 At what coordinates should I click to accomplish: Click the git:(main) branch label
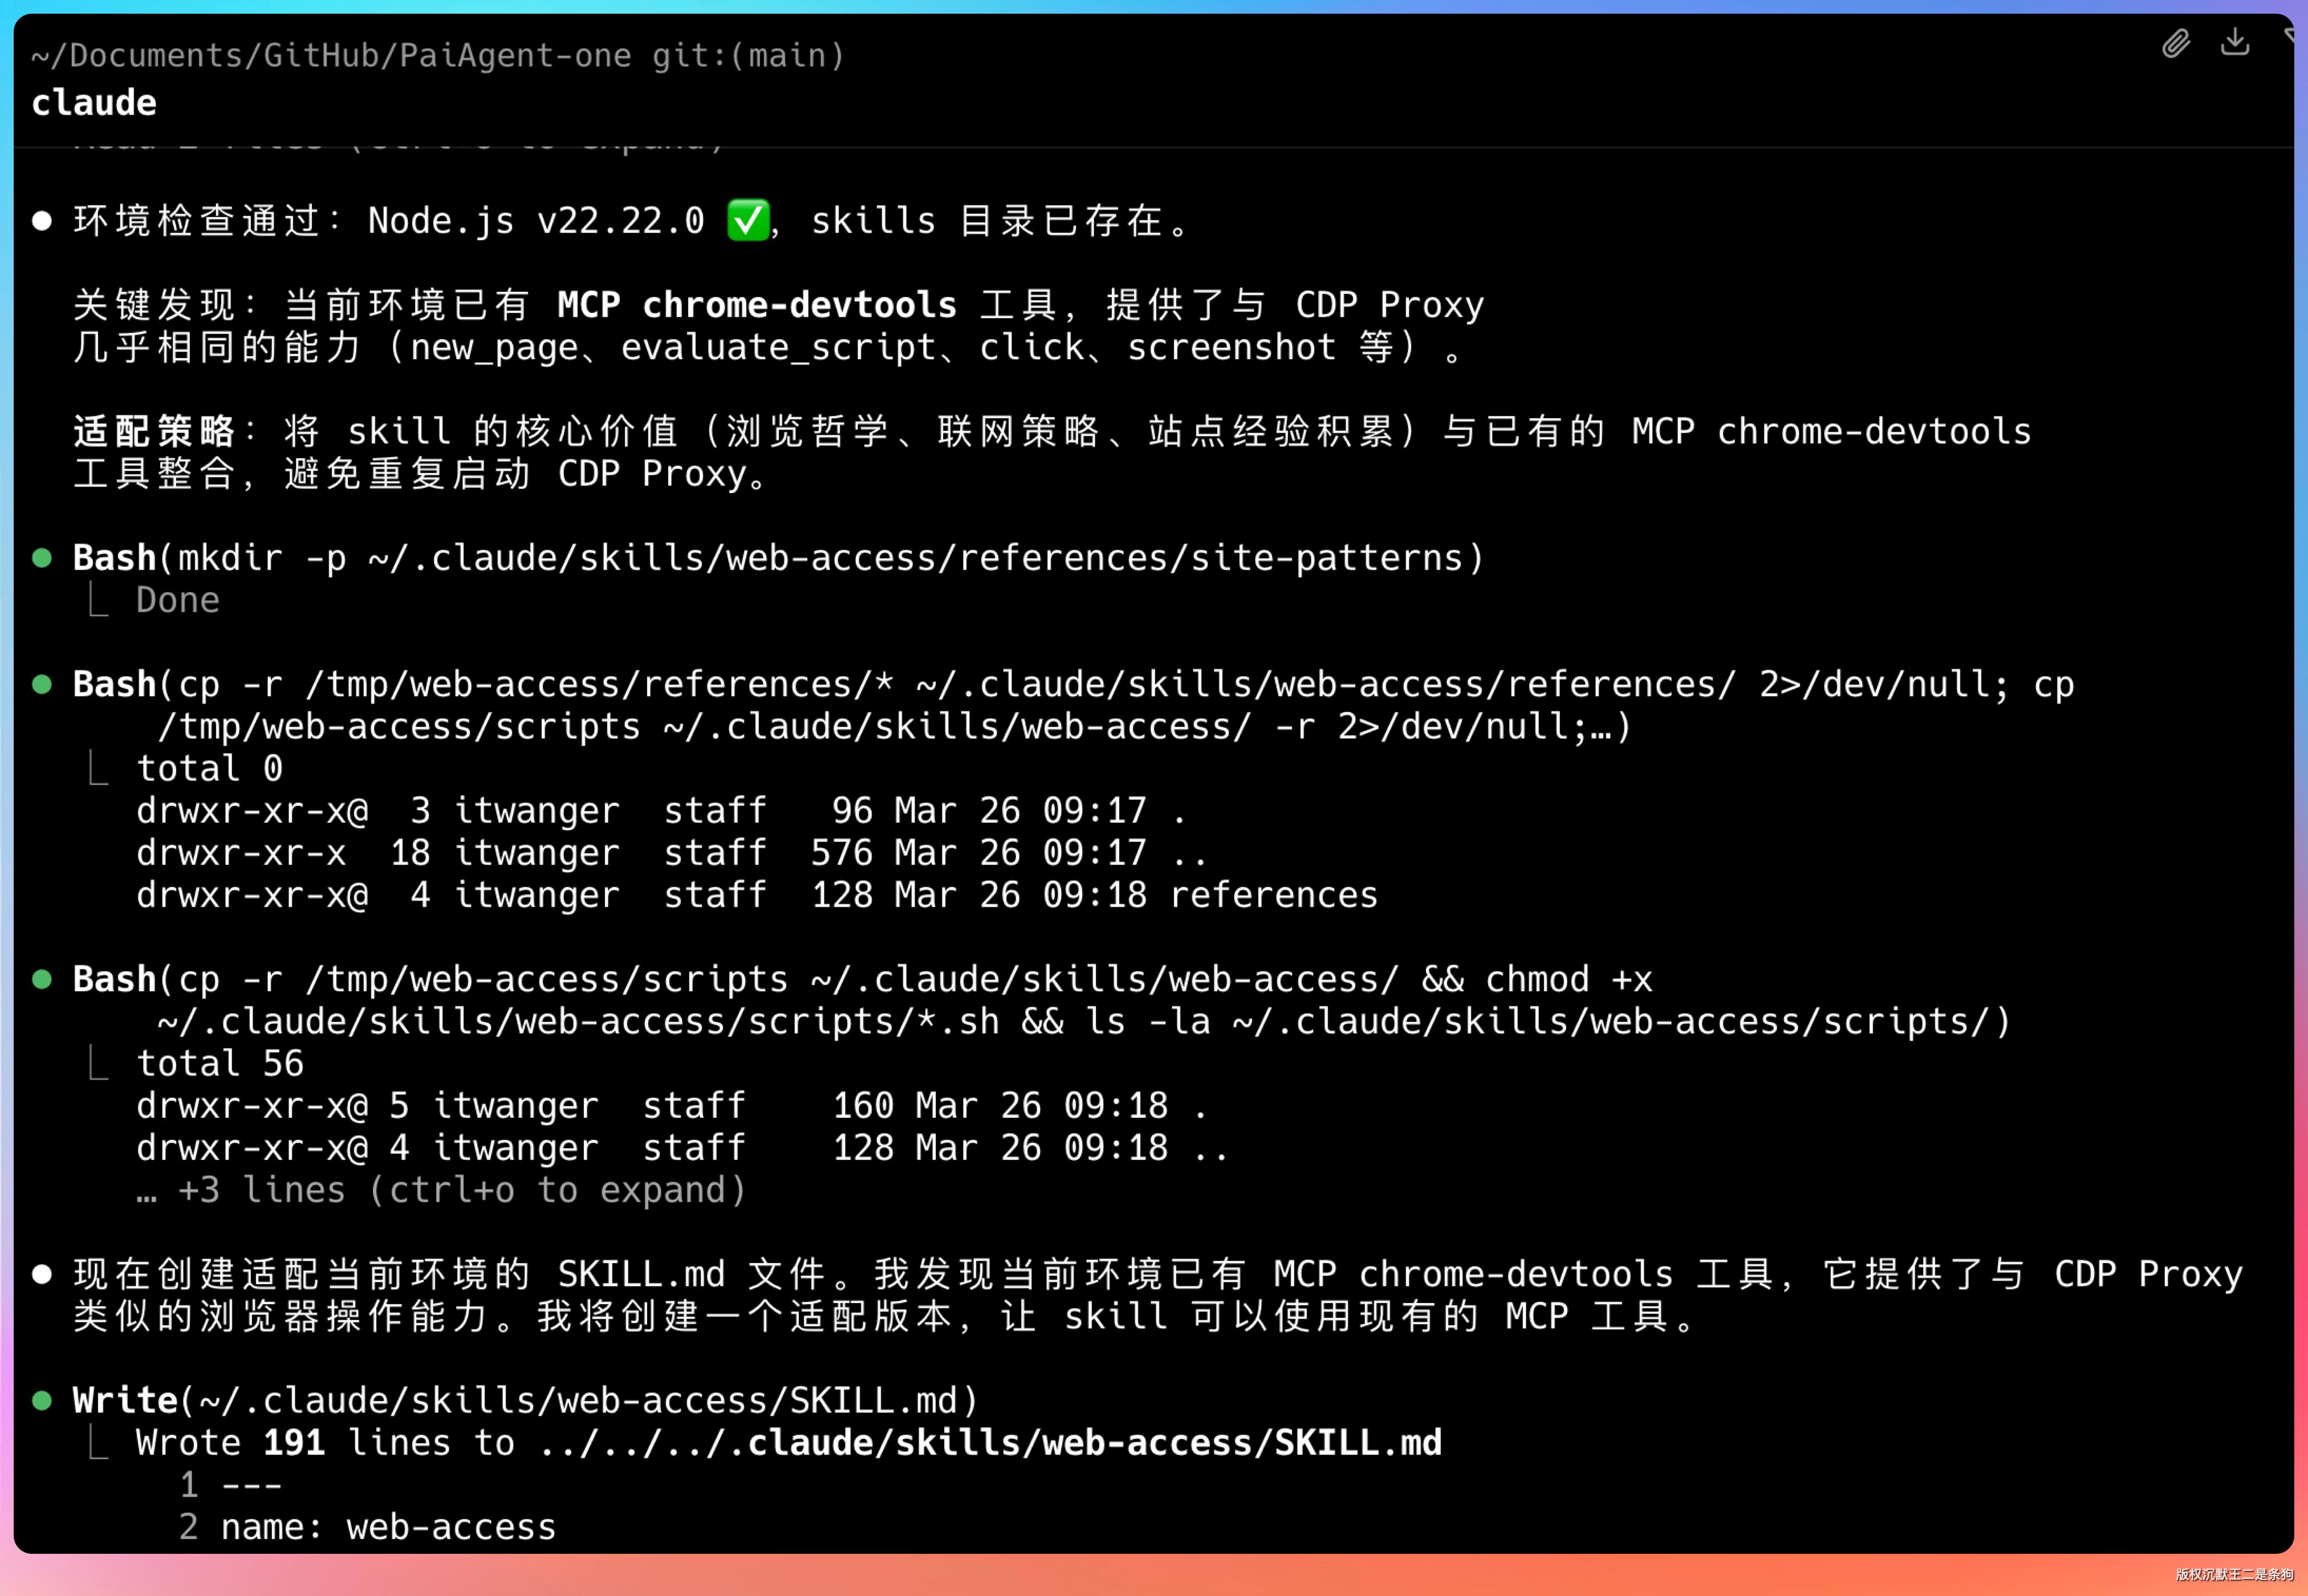coord(748,56)
